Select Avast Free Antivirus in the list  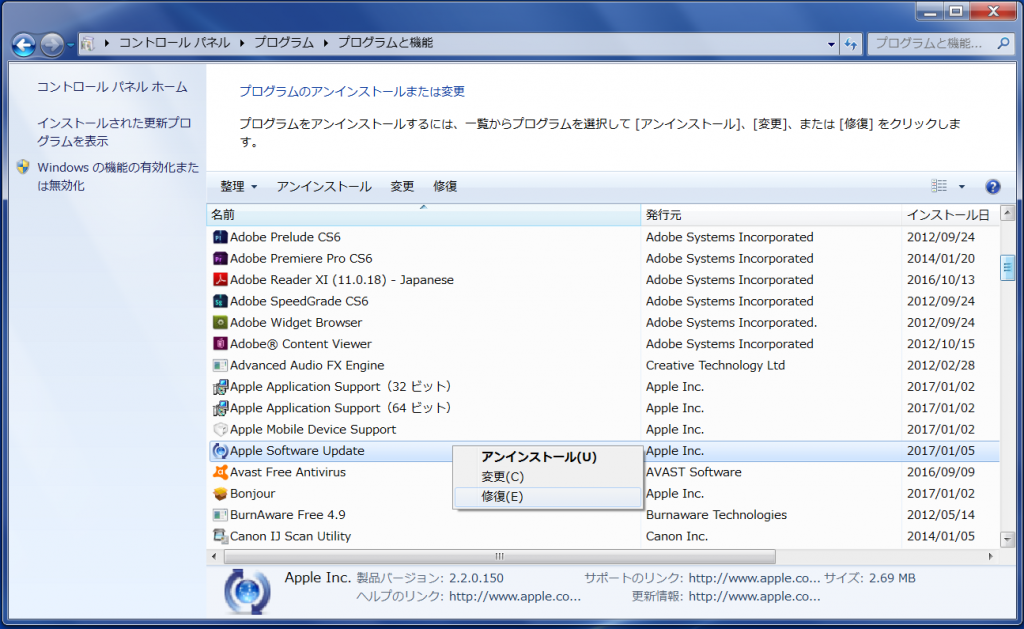pyautogui.click(x=603, y=472)
